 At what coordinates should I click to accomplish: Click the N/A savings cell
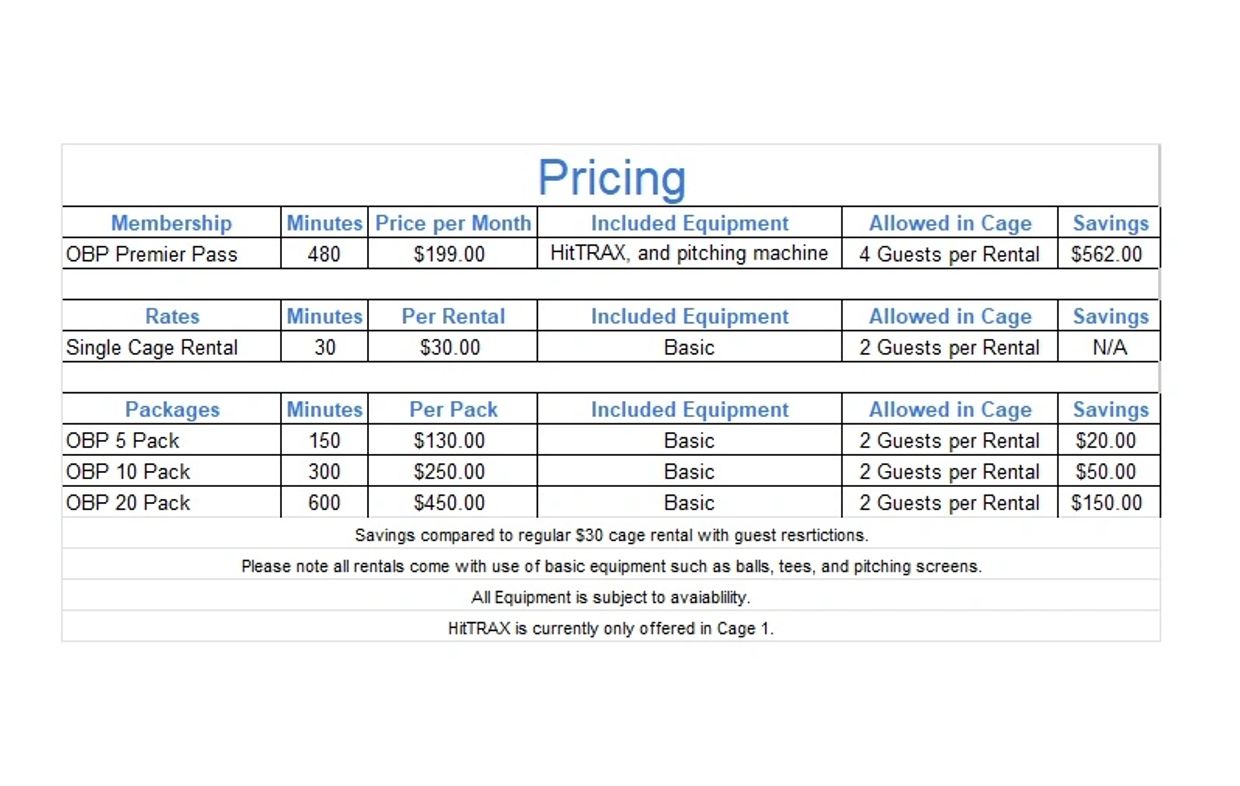coord(1110,347)
